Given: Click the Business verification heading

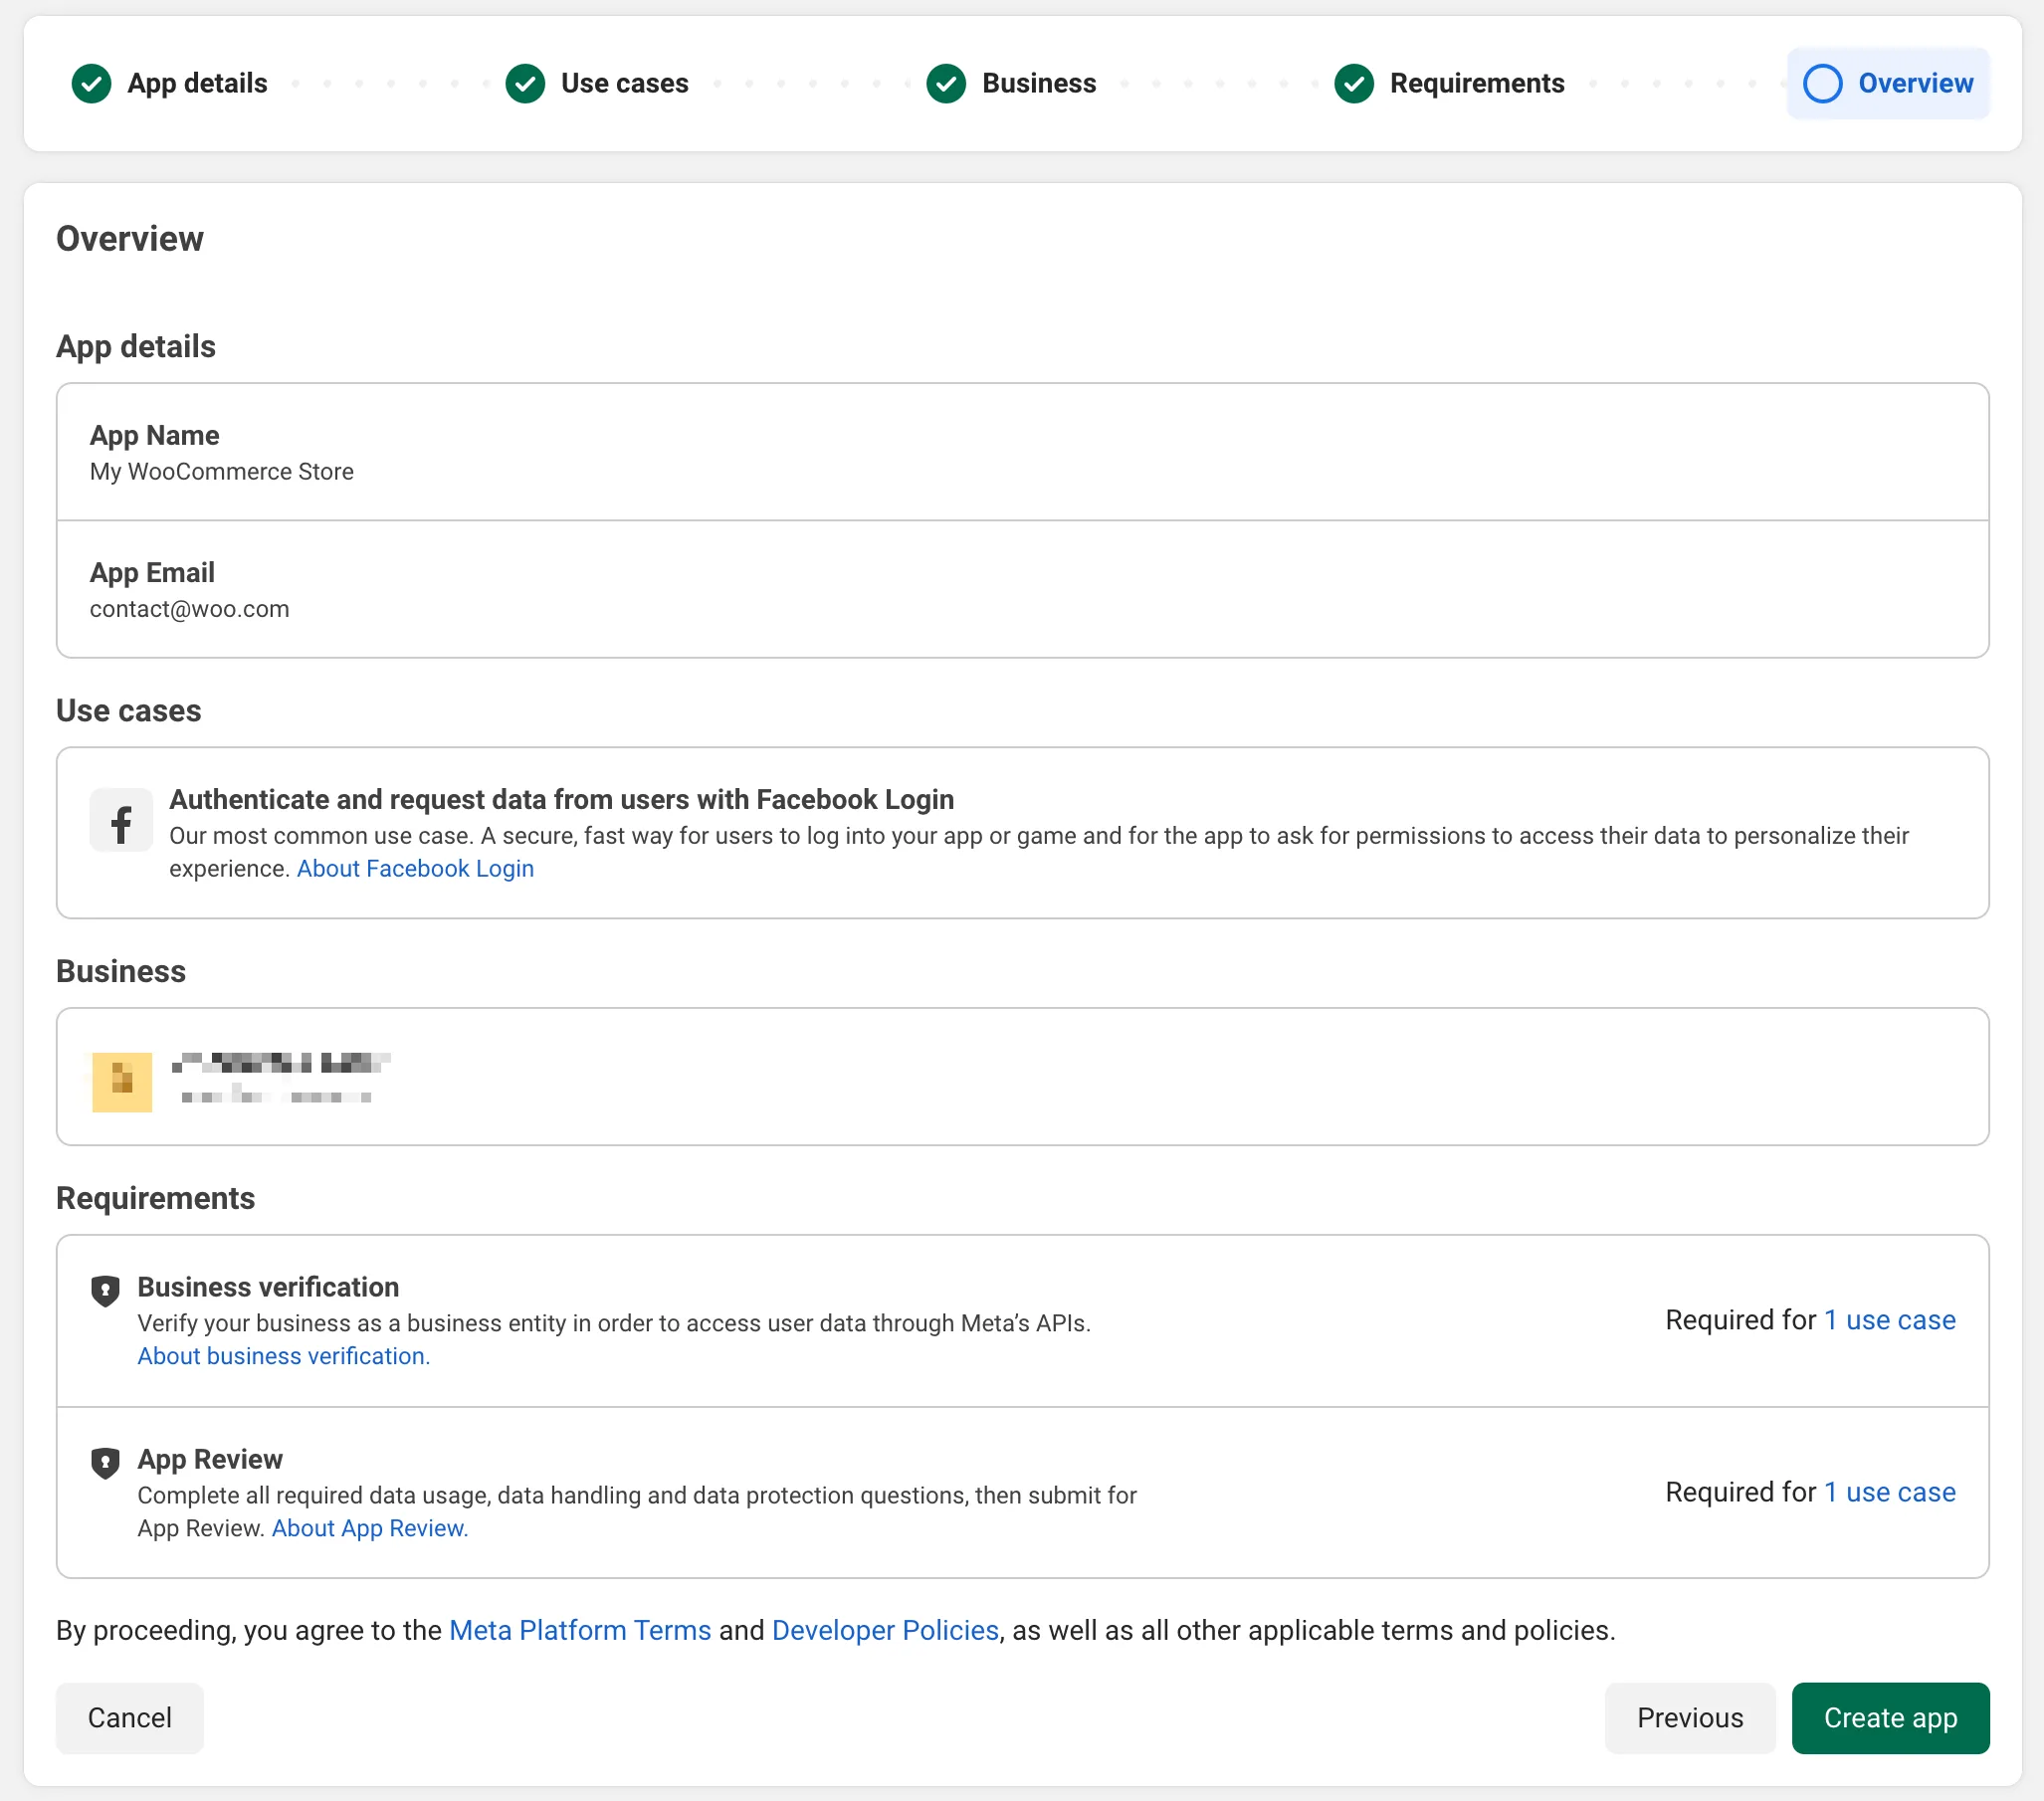Looking at the screenshot, I should (x=268, y=1287).
